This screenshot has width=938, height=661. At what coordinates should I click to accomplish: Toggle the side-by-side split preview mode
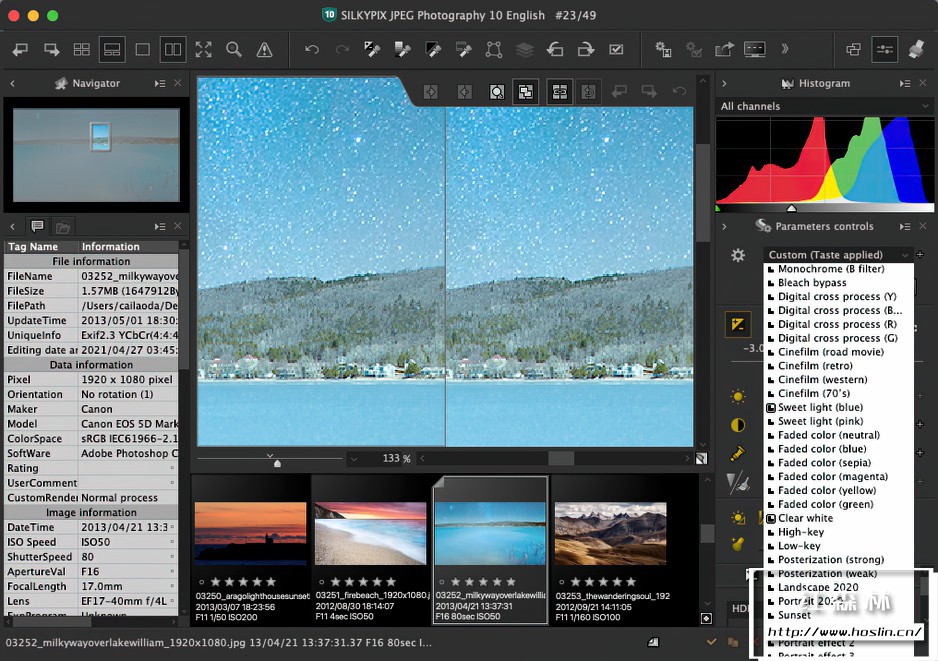point(173,49)
